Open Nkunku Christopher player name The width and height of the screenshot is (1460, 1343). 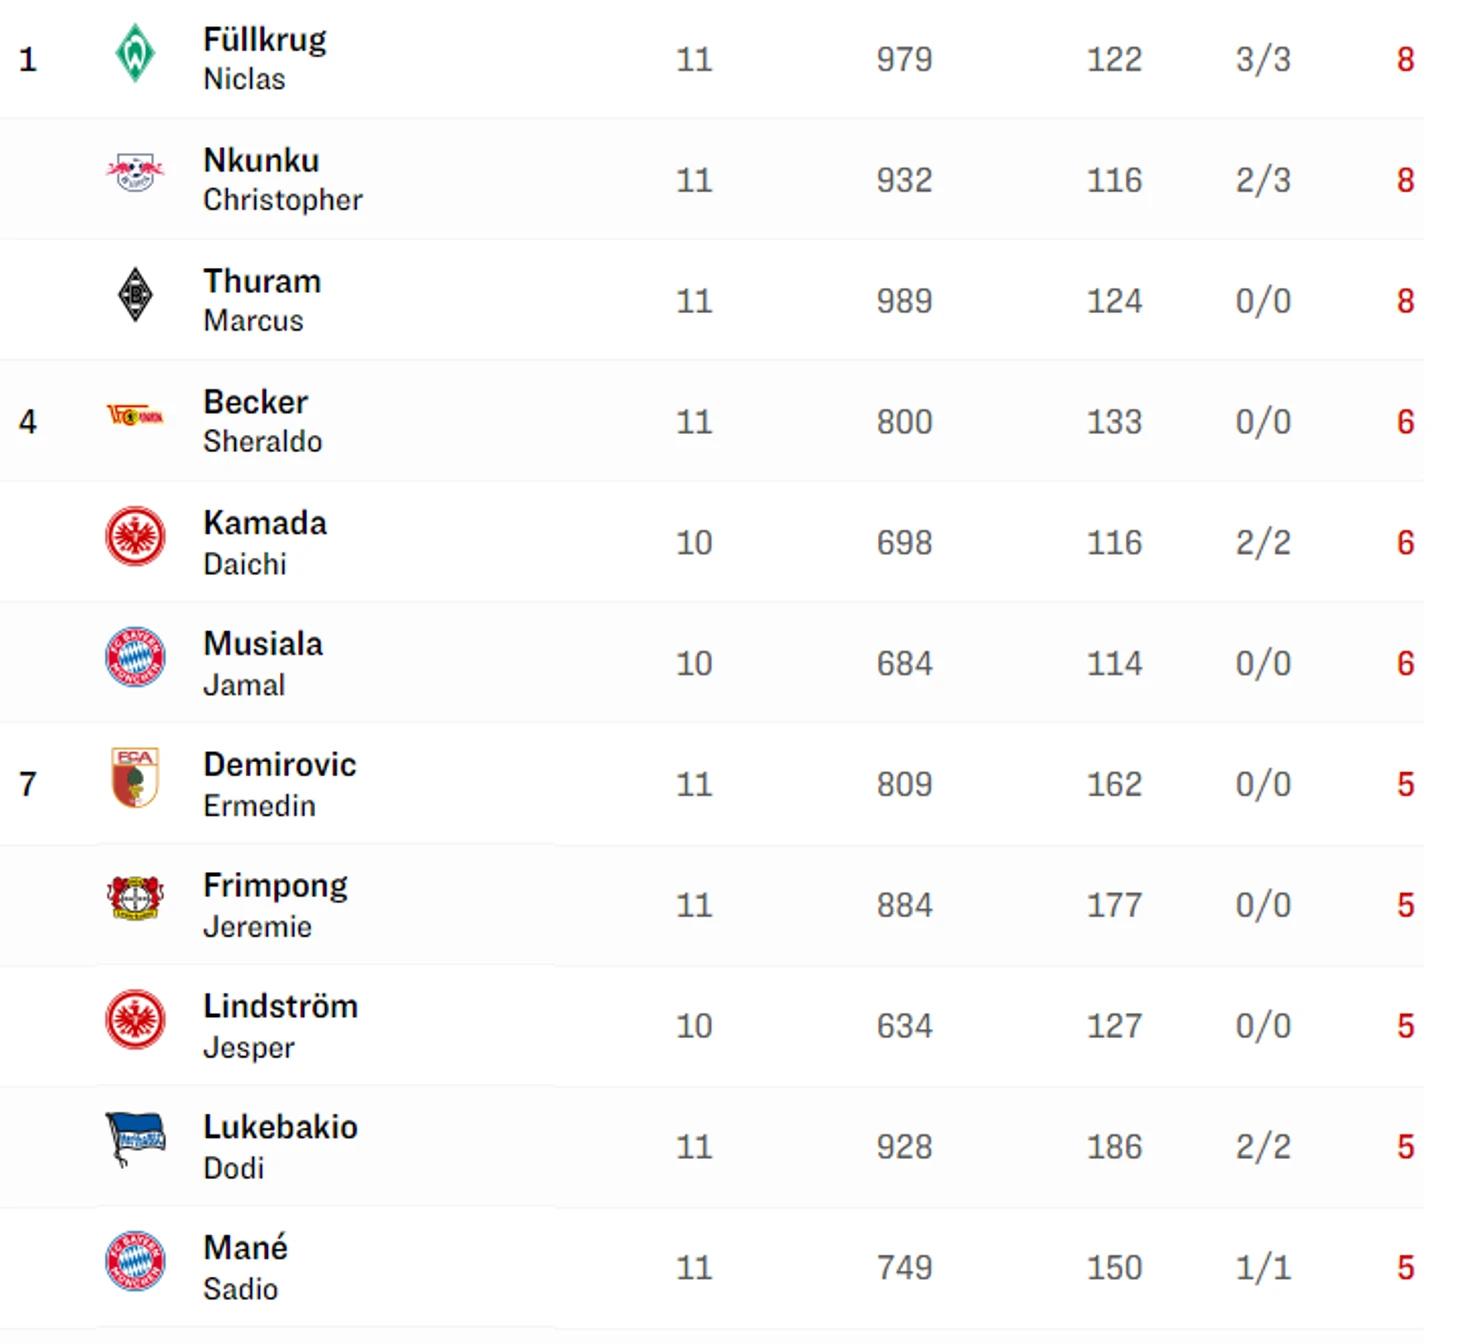[283, 180]
